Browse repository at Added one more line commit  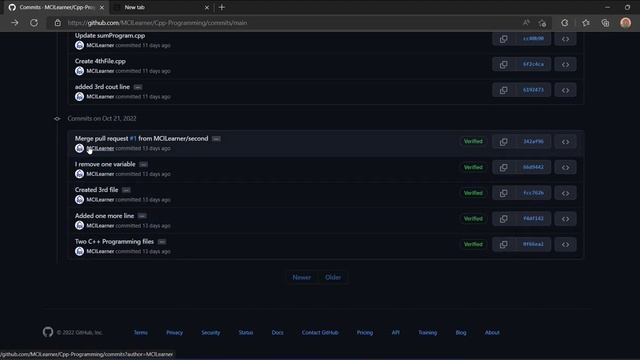pyautogui.click(x=565, y=219)
